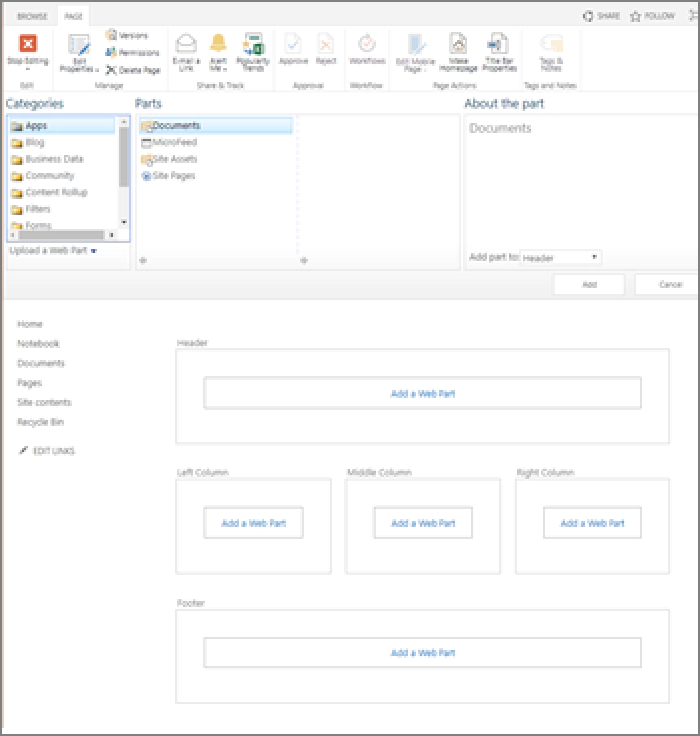Screen dimensions: 700x736
Task: Select the Blog category folder
Action: [x=28, y=142]
